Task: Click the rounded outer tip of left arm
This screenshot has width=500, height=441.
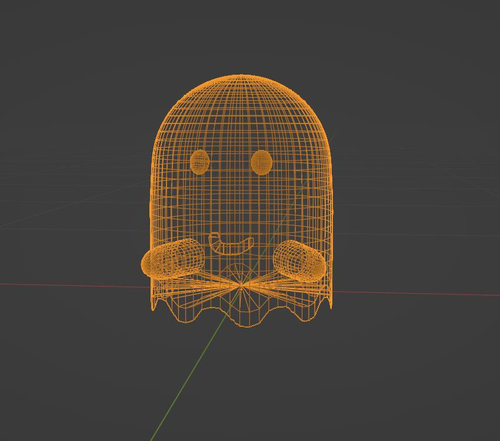Action: pyautogui.click(x=145, y=265)
